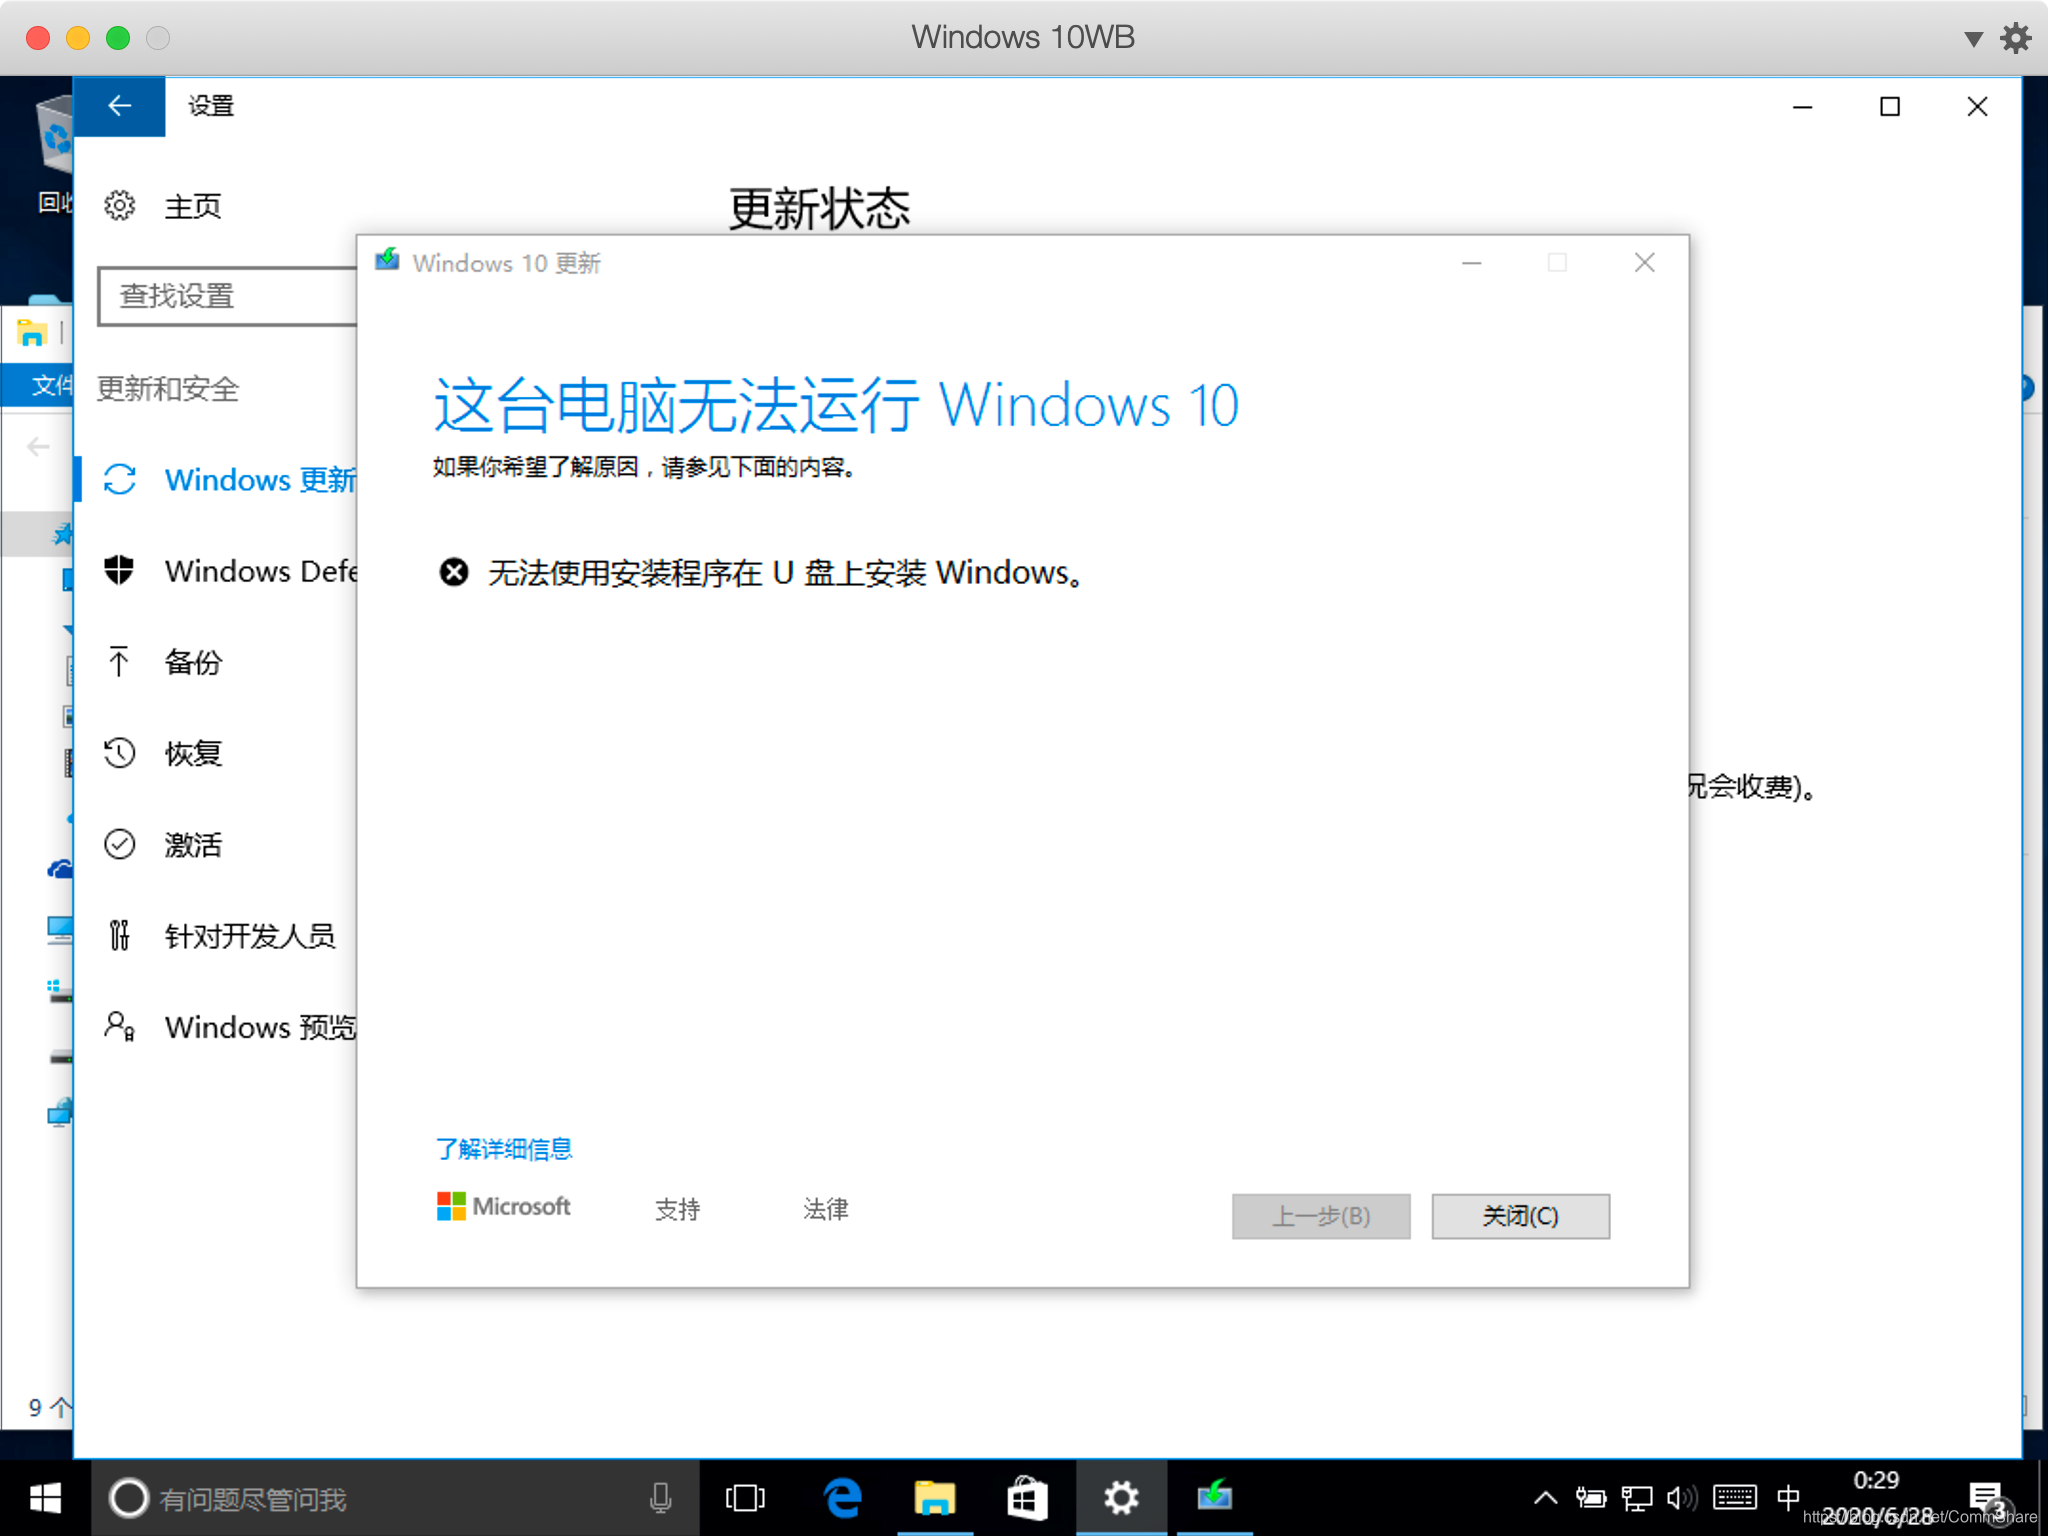
Task: Open the VM title bar dropdown arrow
Action: coord(1972,39)
